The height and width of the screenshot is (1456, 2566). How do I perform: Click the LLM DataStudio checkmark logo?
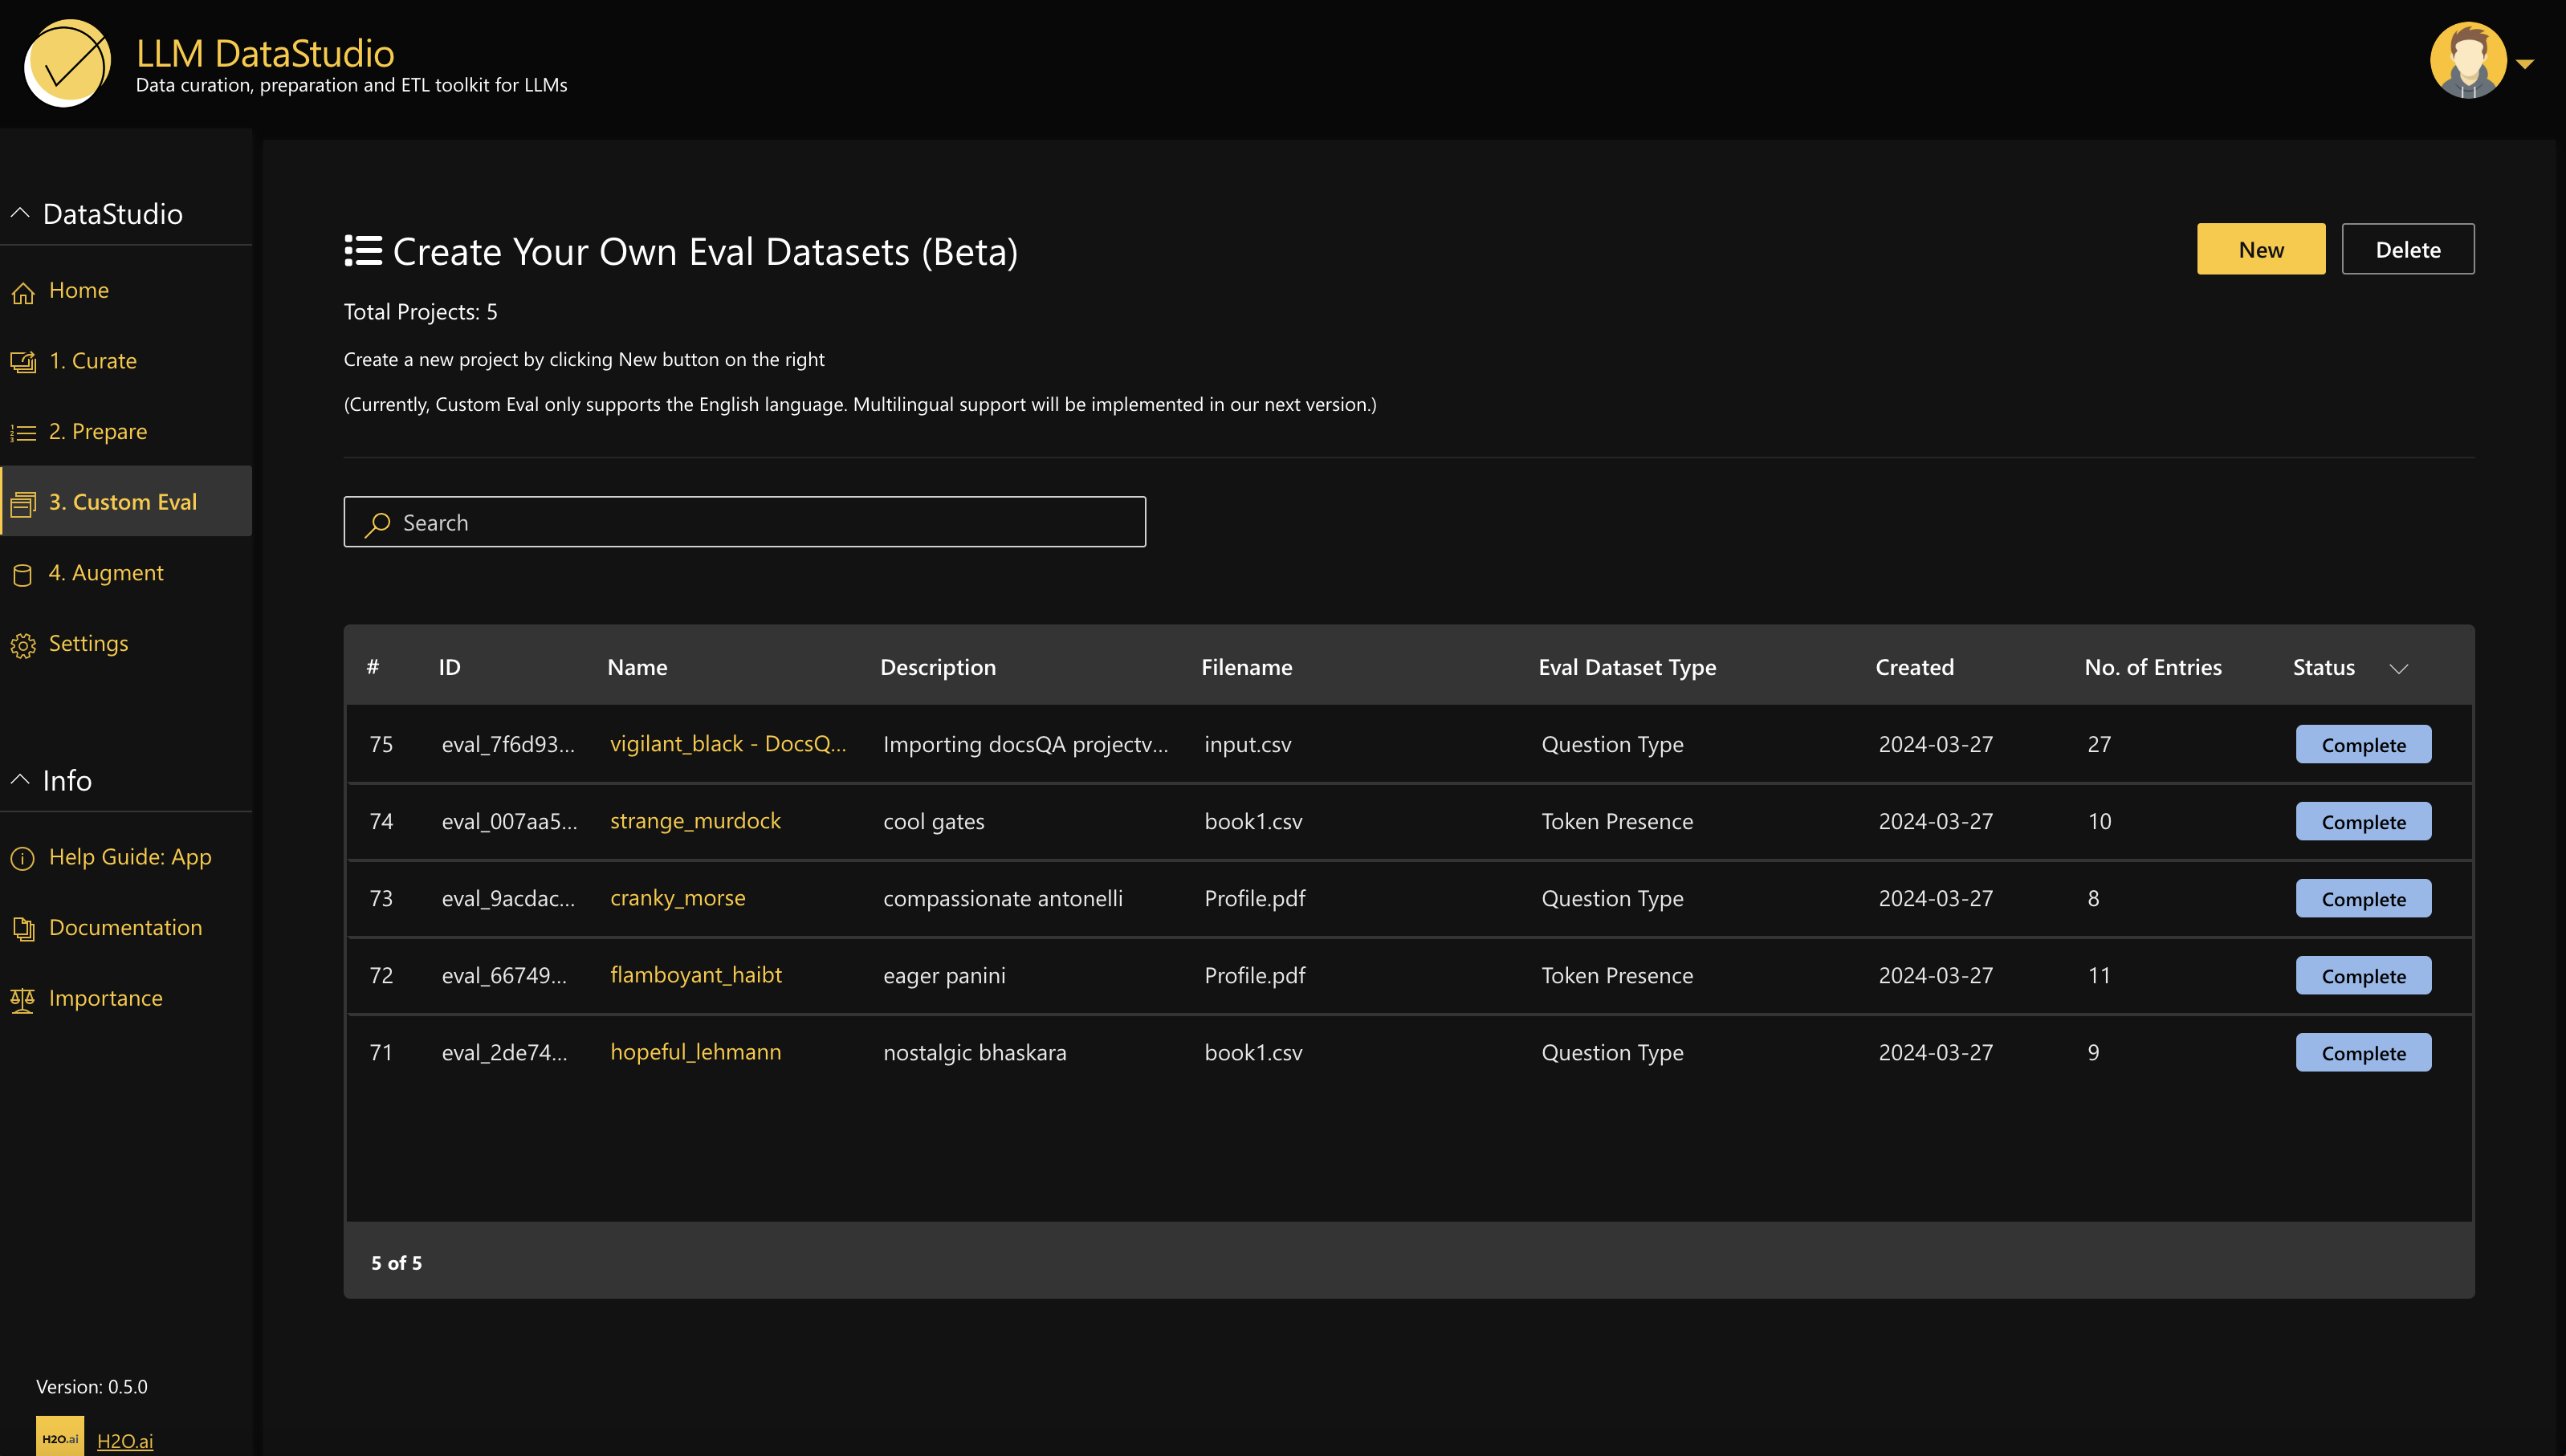coord(67,63)
